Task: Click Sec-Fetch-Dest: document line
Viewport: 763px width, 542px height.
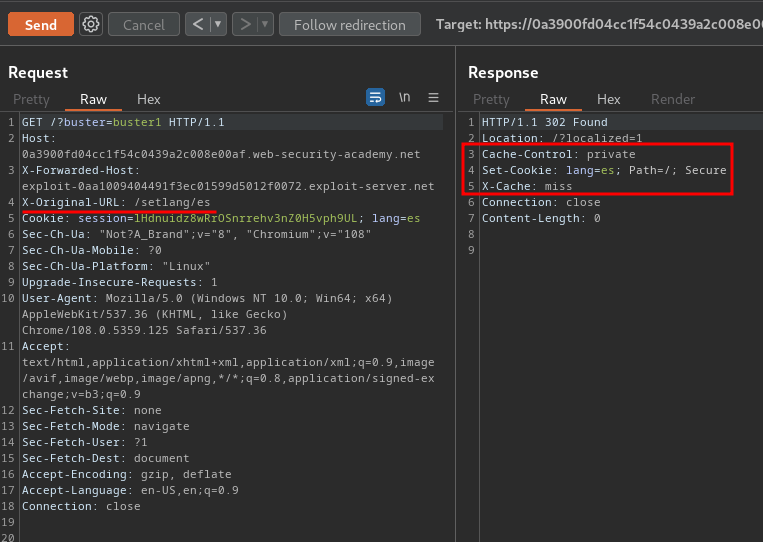Action: tap(106, 458)
